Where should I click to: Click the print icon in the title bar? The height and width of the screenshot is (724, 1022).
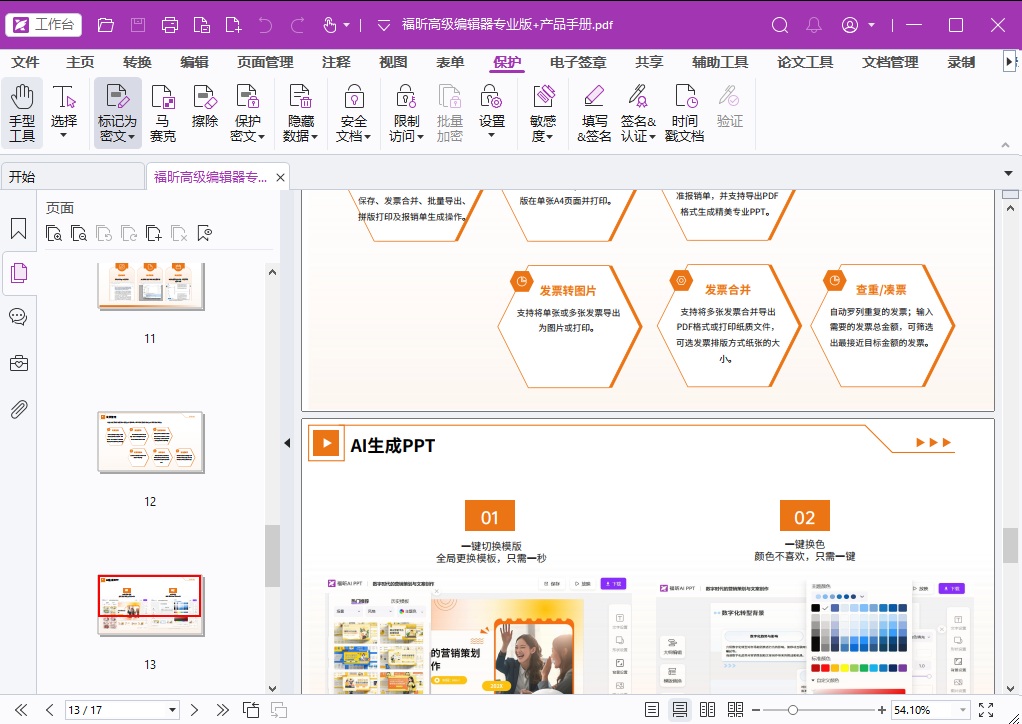[x=170, y=25]
